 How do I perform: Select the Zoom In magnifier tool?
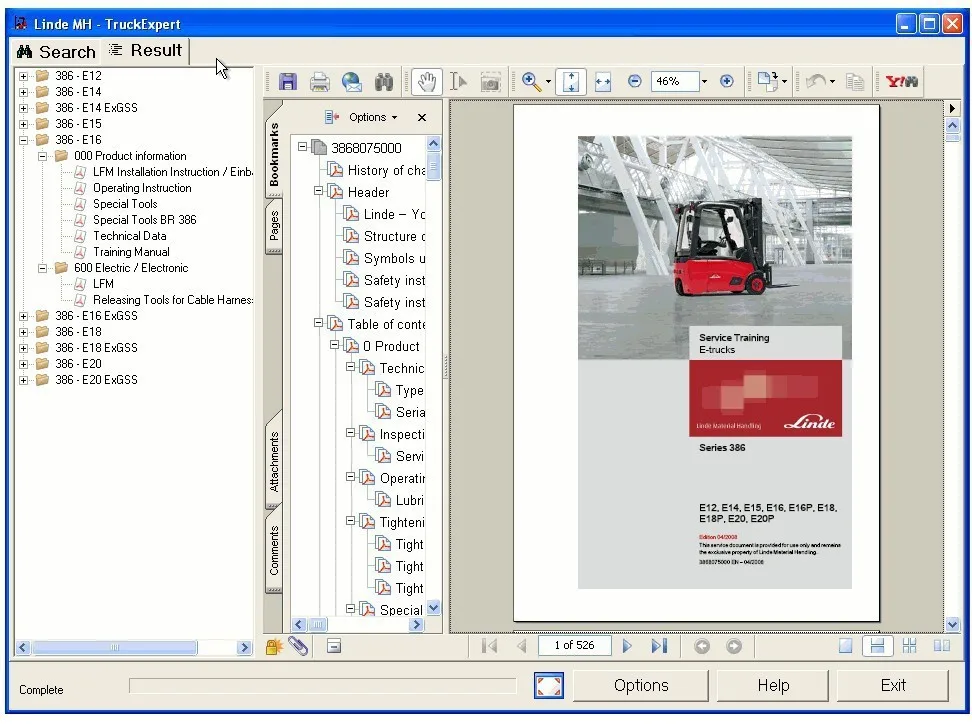coord(531,81)
